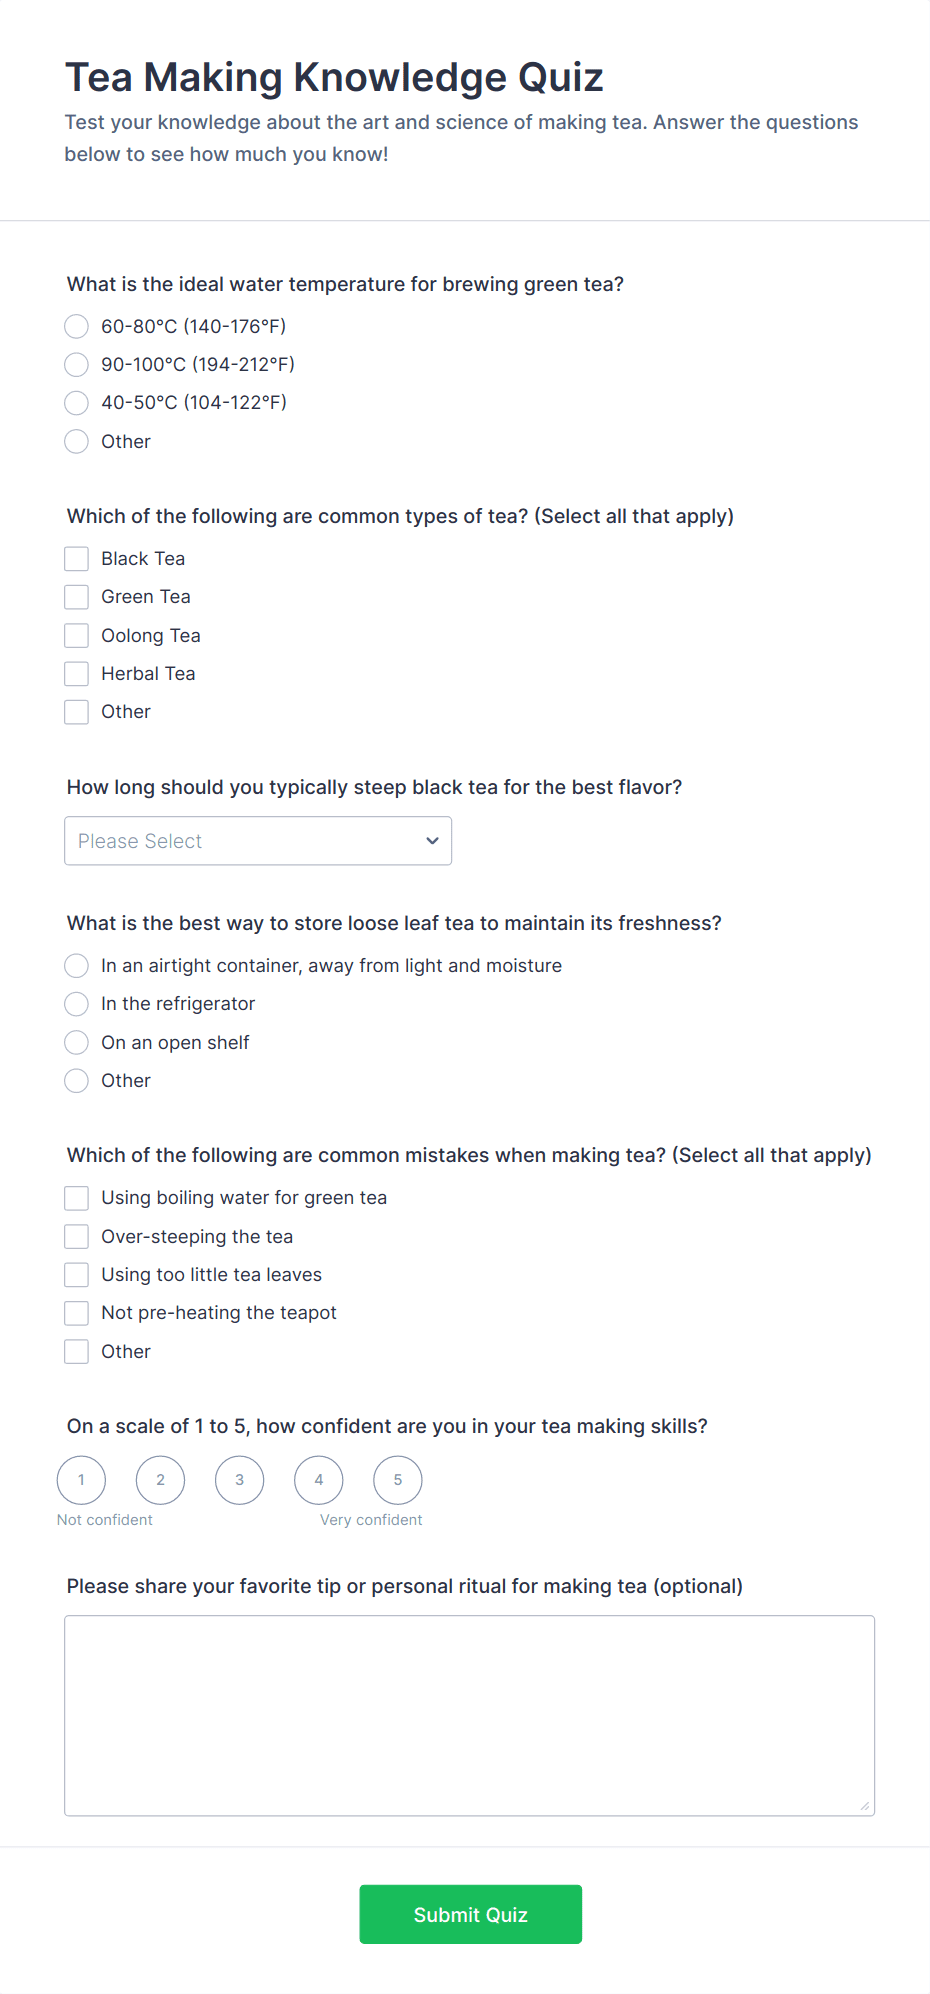Tick the Green Tea checkbox
The width and height of the screenshot is (930, 1994).
pos(77,597)
